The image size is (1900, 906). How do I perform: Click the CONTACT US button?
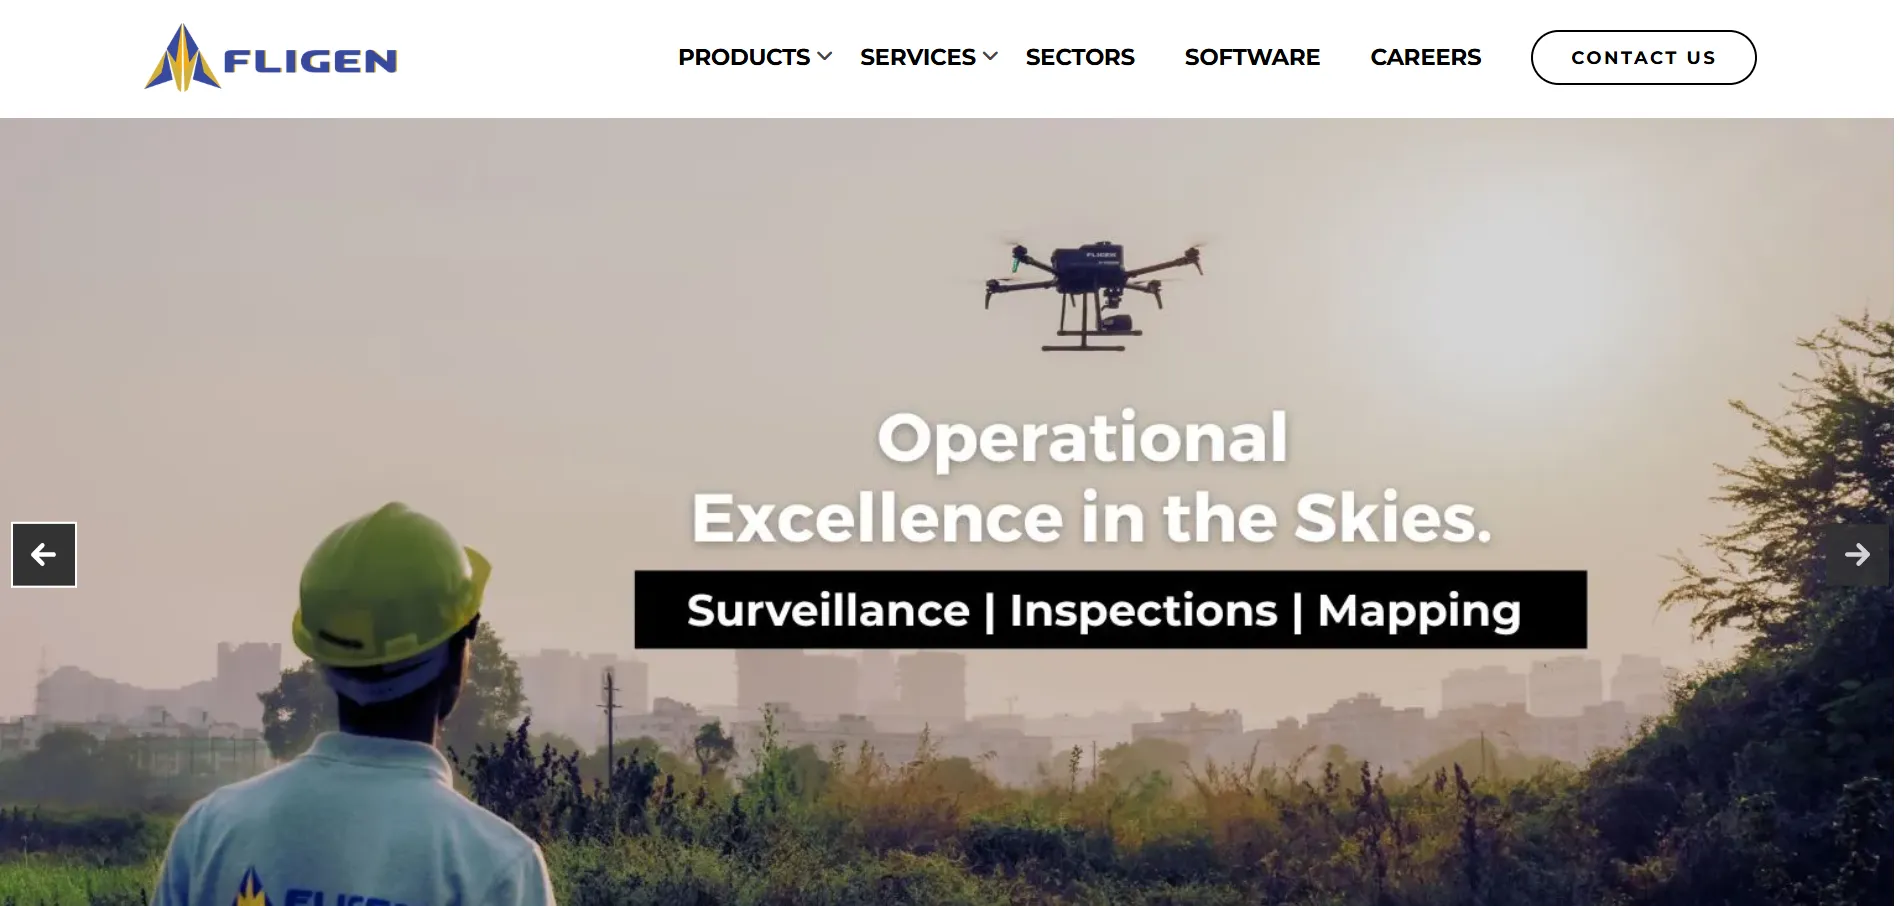pyautogui.click(x=1643, y=57)
